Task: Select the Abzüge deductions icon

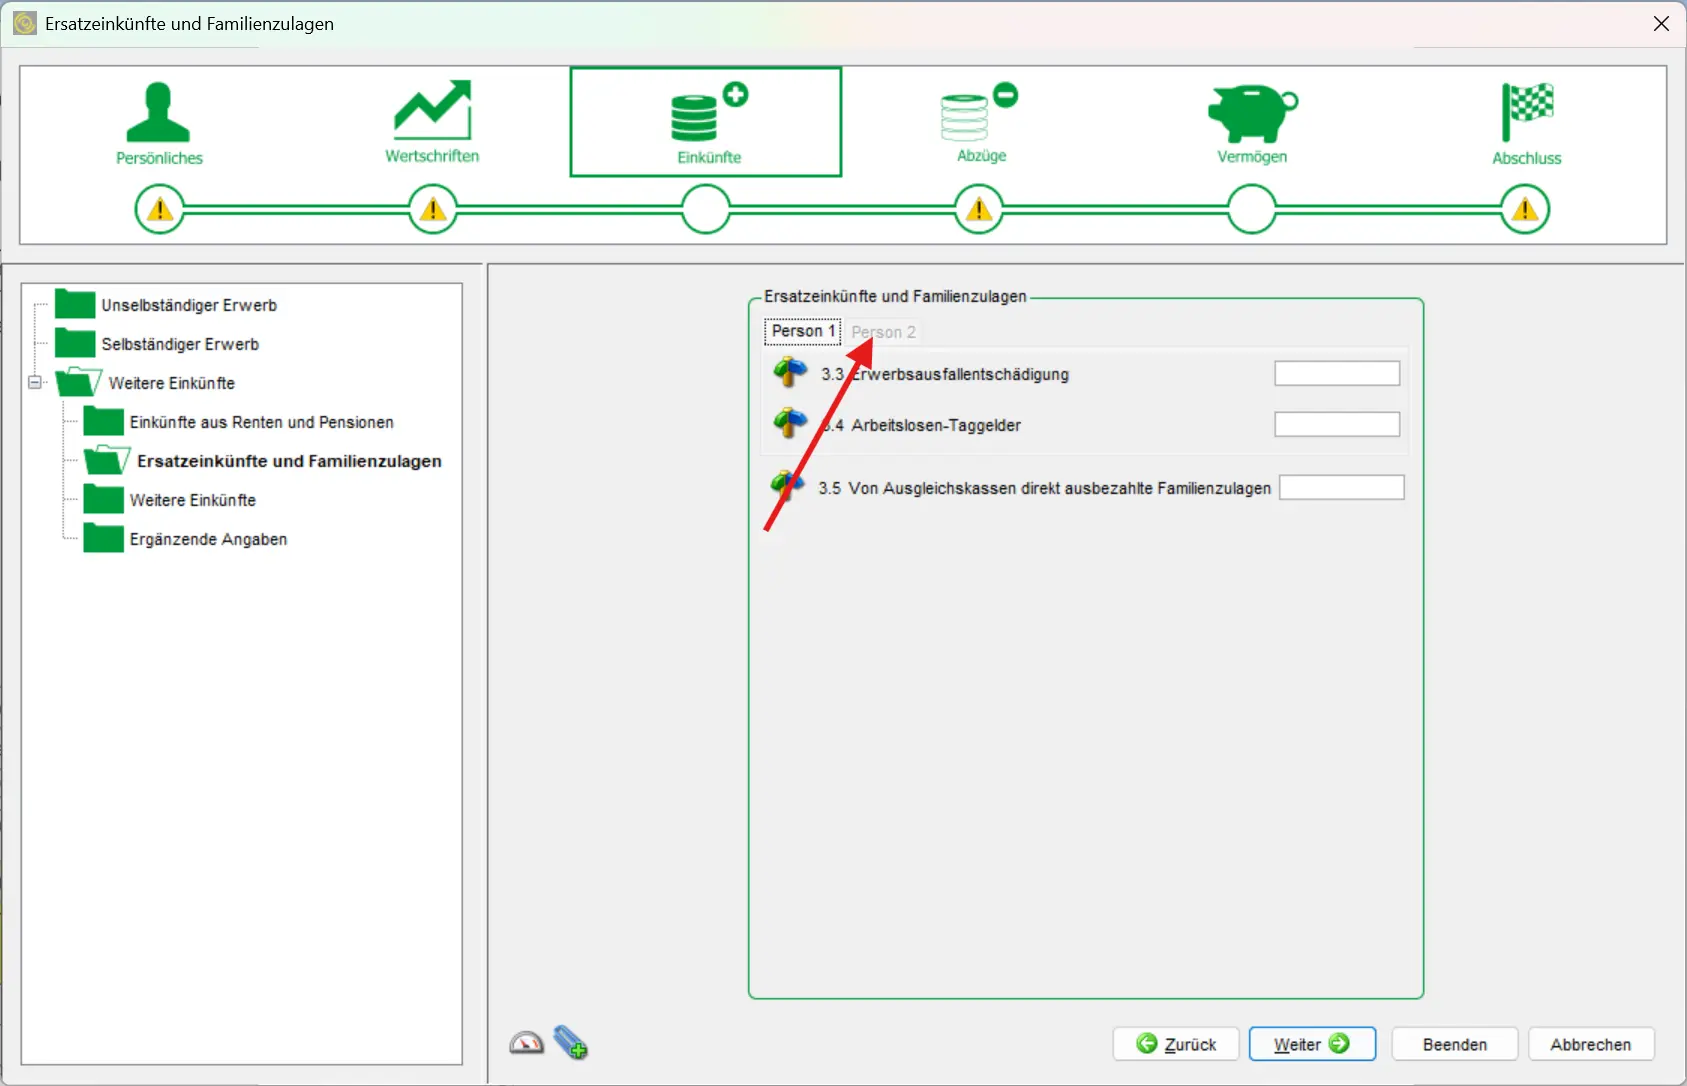Action: (x=979, y=113)
